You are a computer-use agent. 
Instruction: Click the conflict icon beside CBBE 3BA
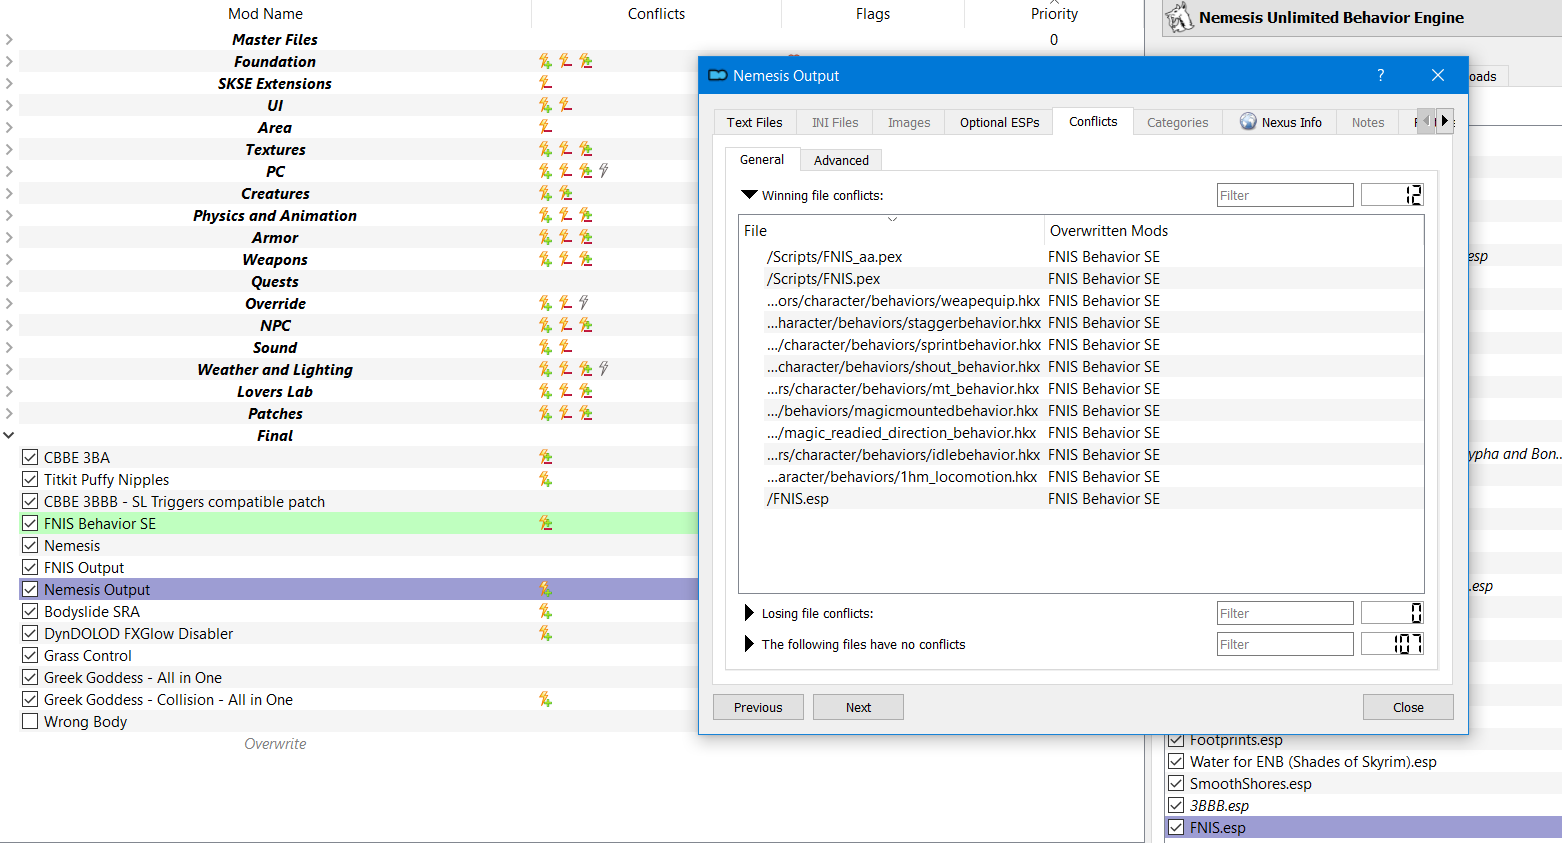[x=545, y=457]
